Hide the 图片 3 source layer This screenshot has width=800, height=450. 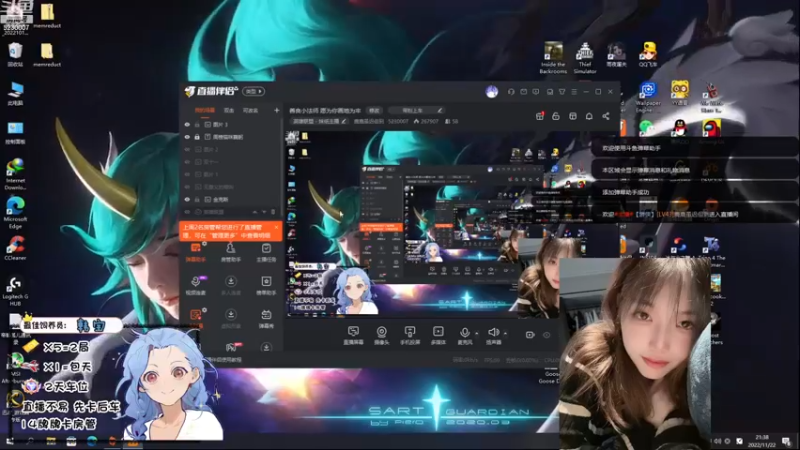pos(187,124)
